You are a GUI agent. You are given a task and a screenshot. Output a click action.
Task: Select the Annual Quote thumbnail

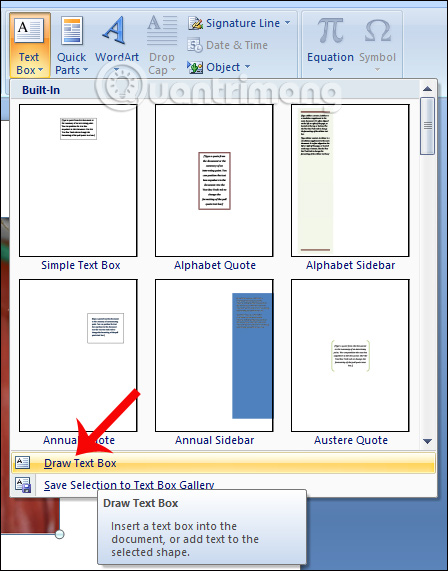[x=78, y=355]
